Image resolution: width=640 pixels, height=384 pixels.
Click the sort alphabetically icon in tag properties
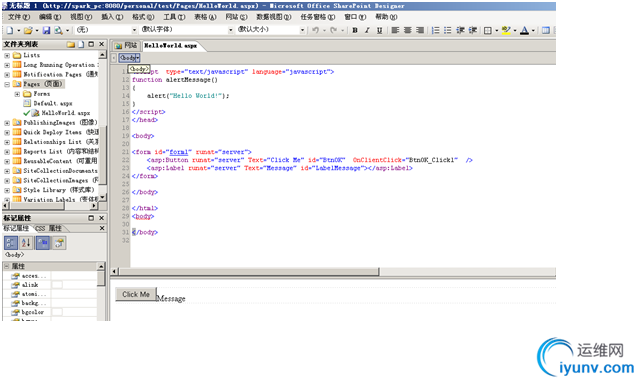pyautogui.click(x=26, y=243)
